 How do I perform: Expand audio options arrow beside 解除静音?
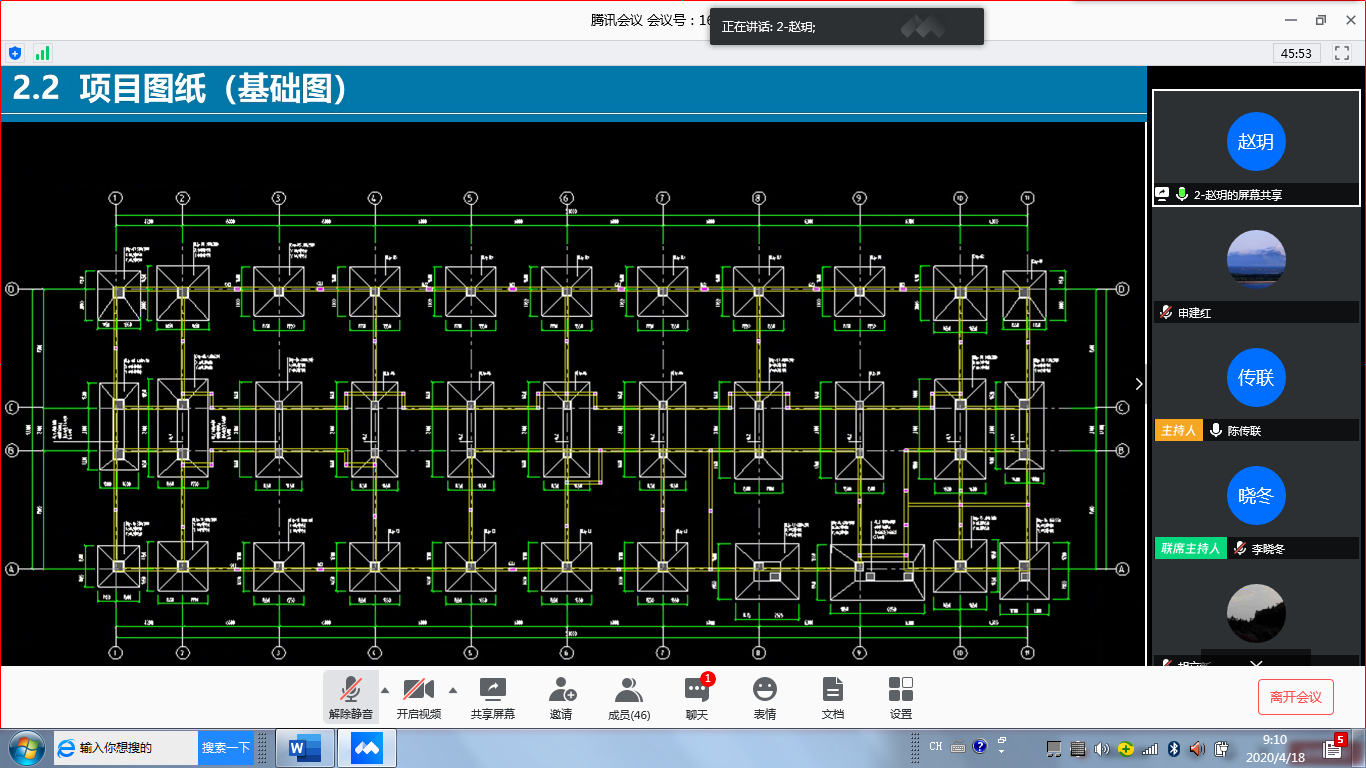[385, 690]
